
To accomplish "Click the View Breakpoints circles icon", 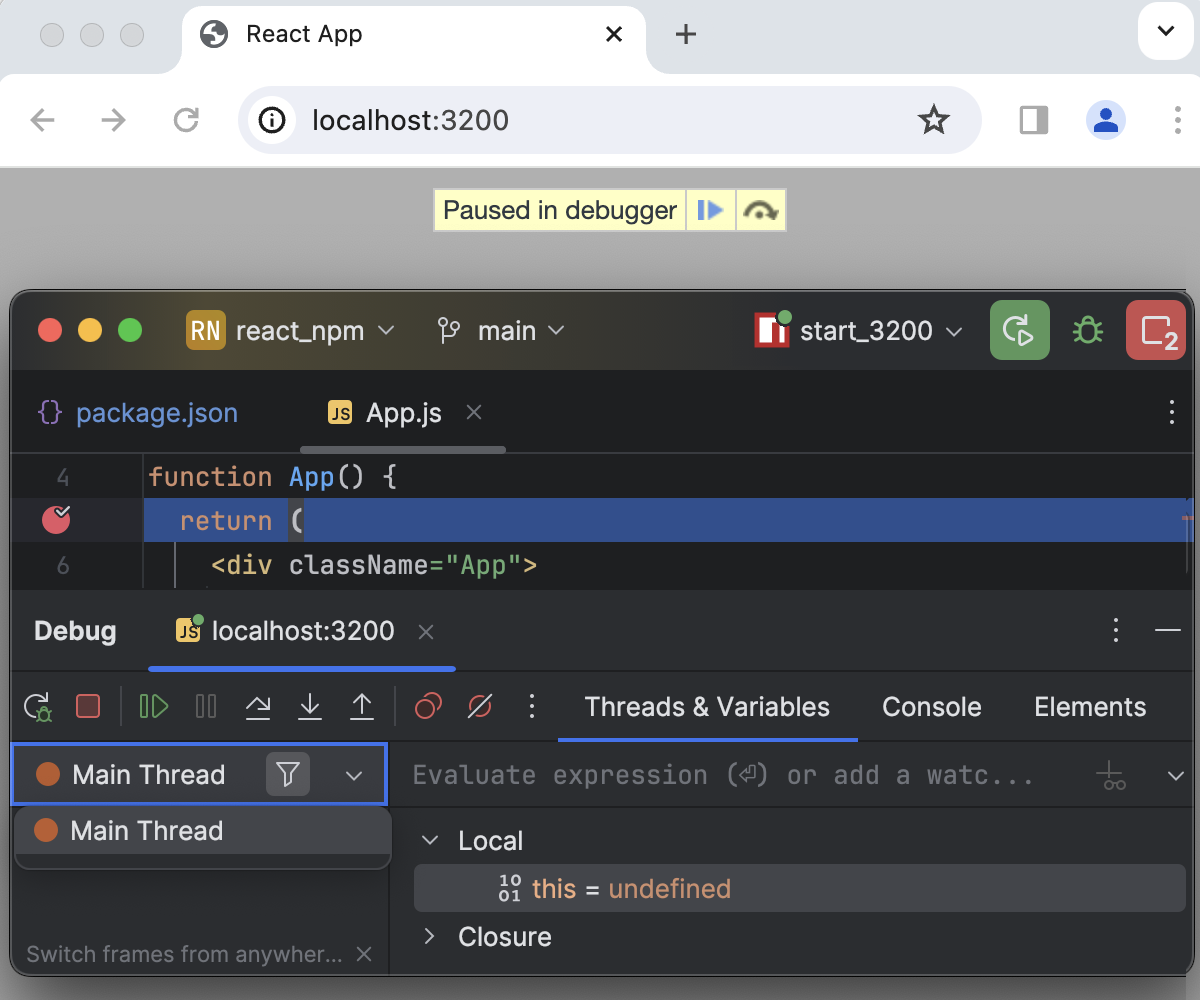I will pyautogui.click(x=428, y=707).
